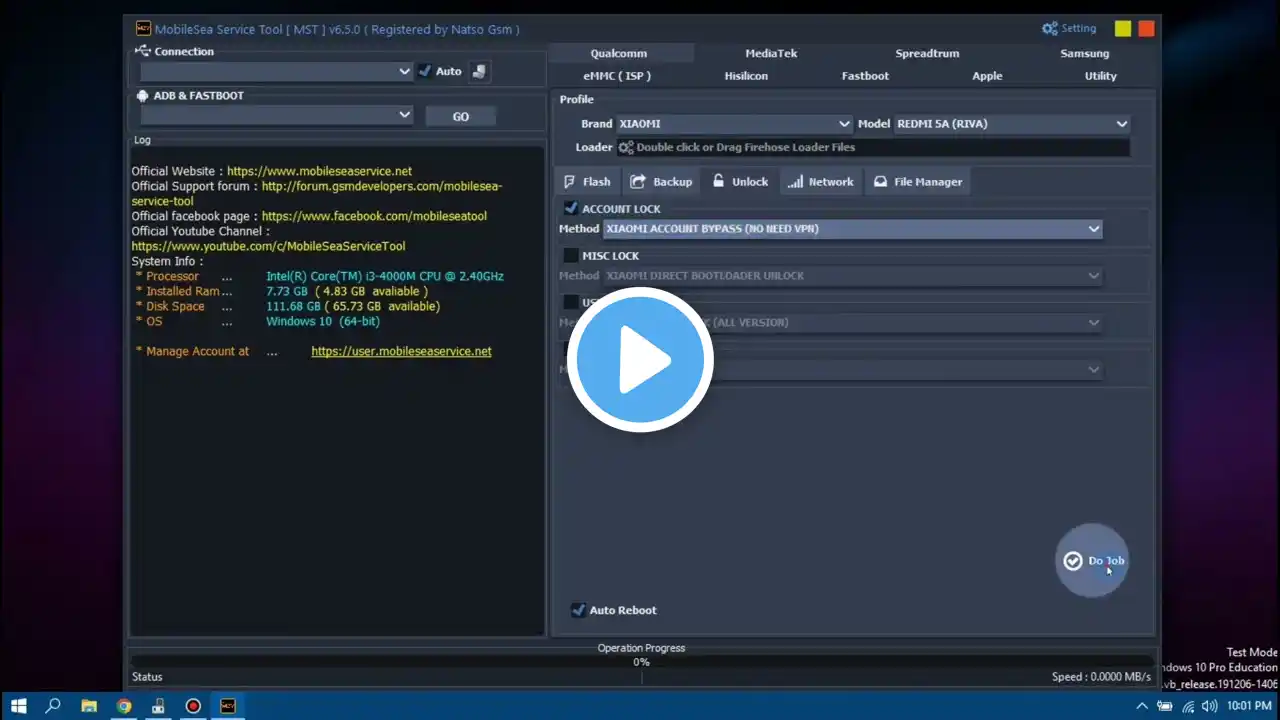
Task: Click the Android icon beside ADB & FASTBOOT
Action: [x=143, y=96]
